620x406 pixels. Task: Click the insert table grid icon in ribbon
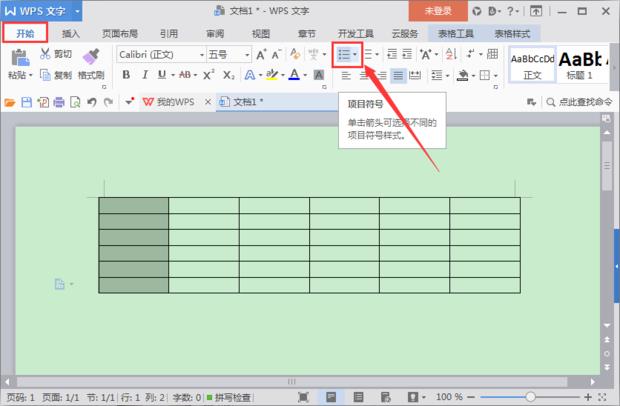(492, 54)
